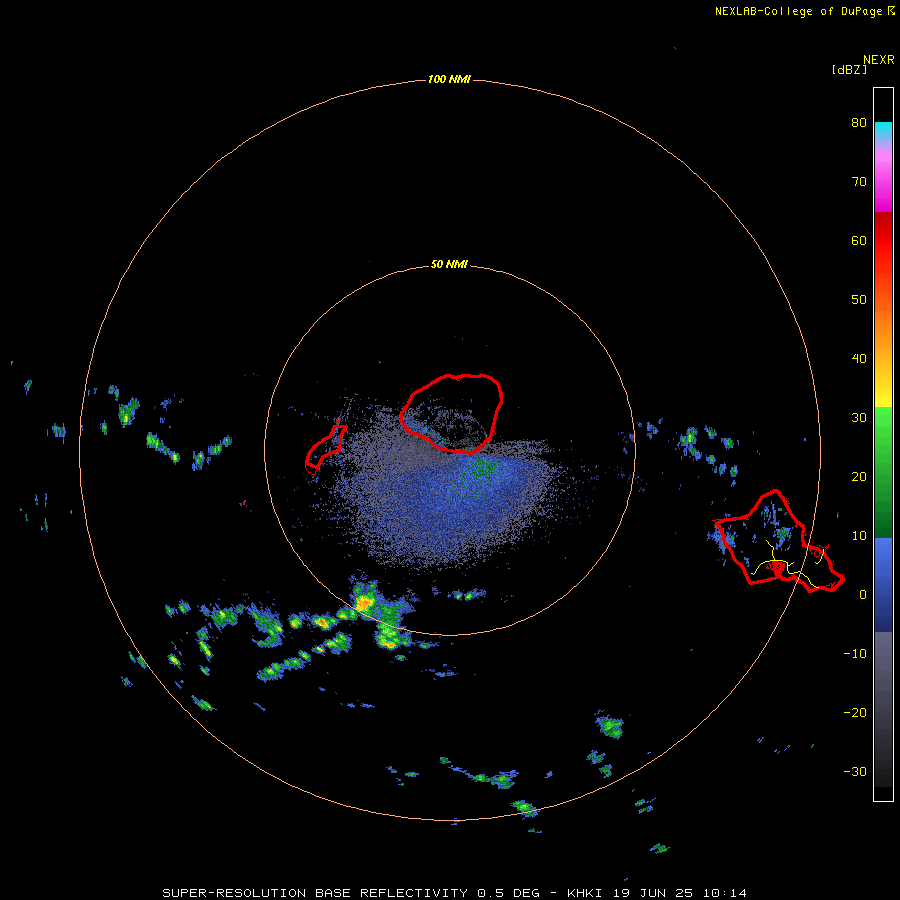Click the 70 value on the dBZ scale

tap(859, 182)
